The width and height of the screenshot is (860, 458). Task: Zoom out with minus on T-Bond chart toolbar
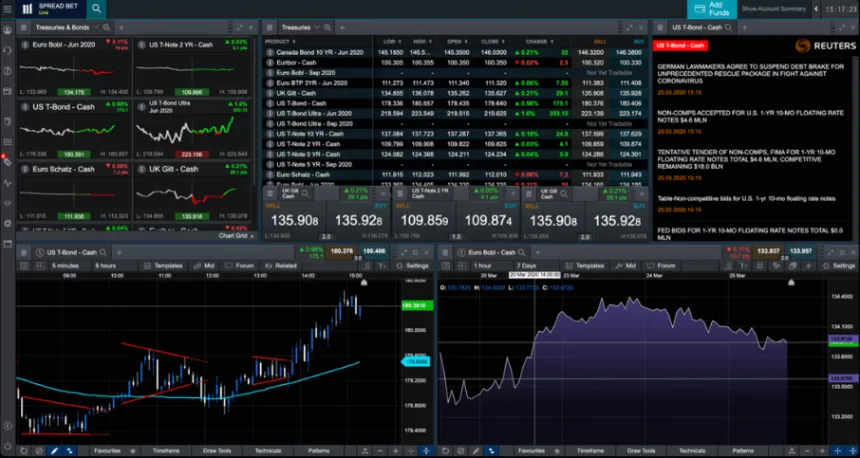point(380,451)
